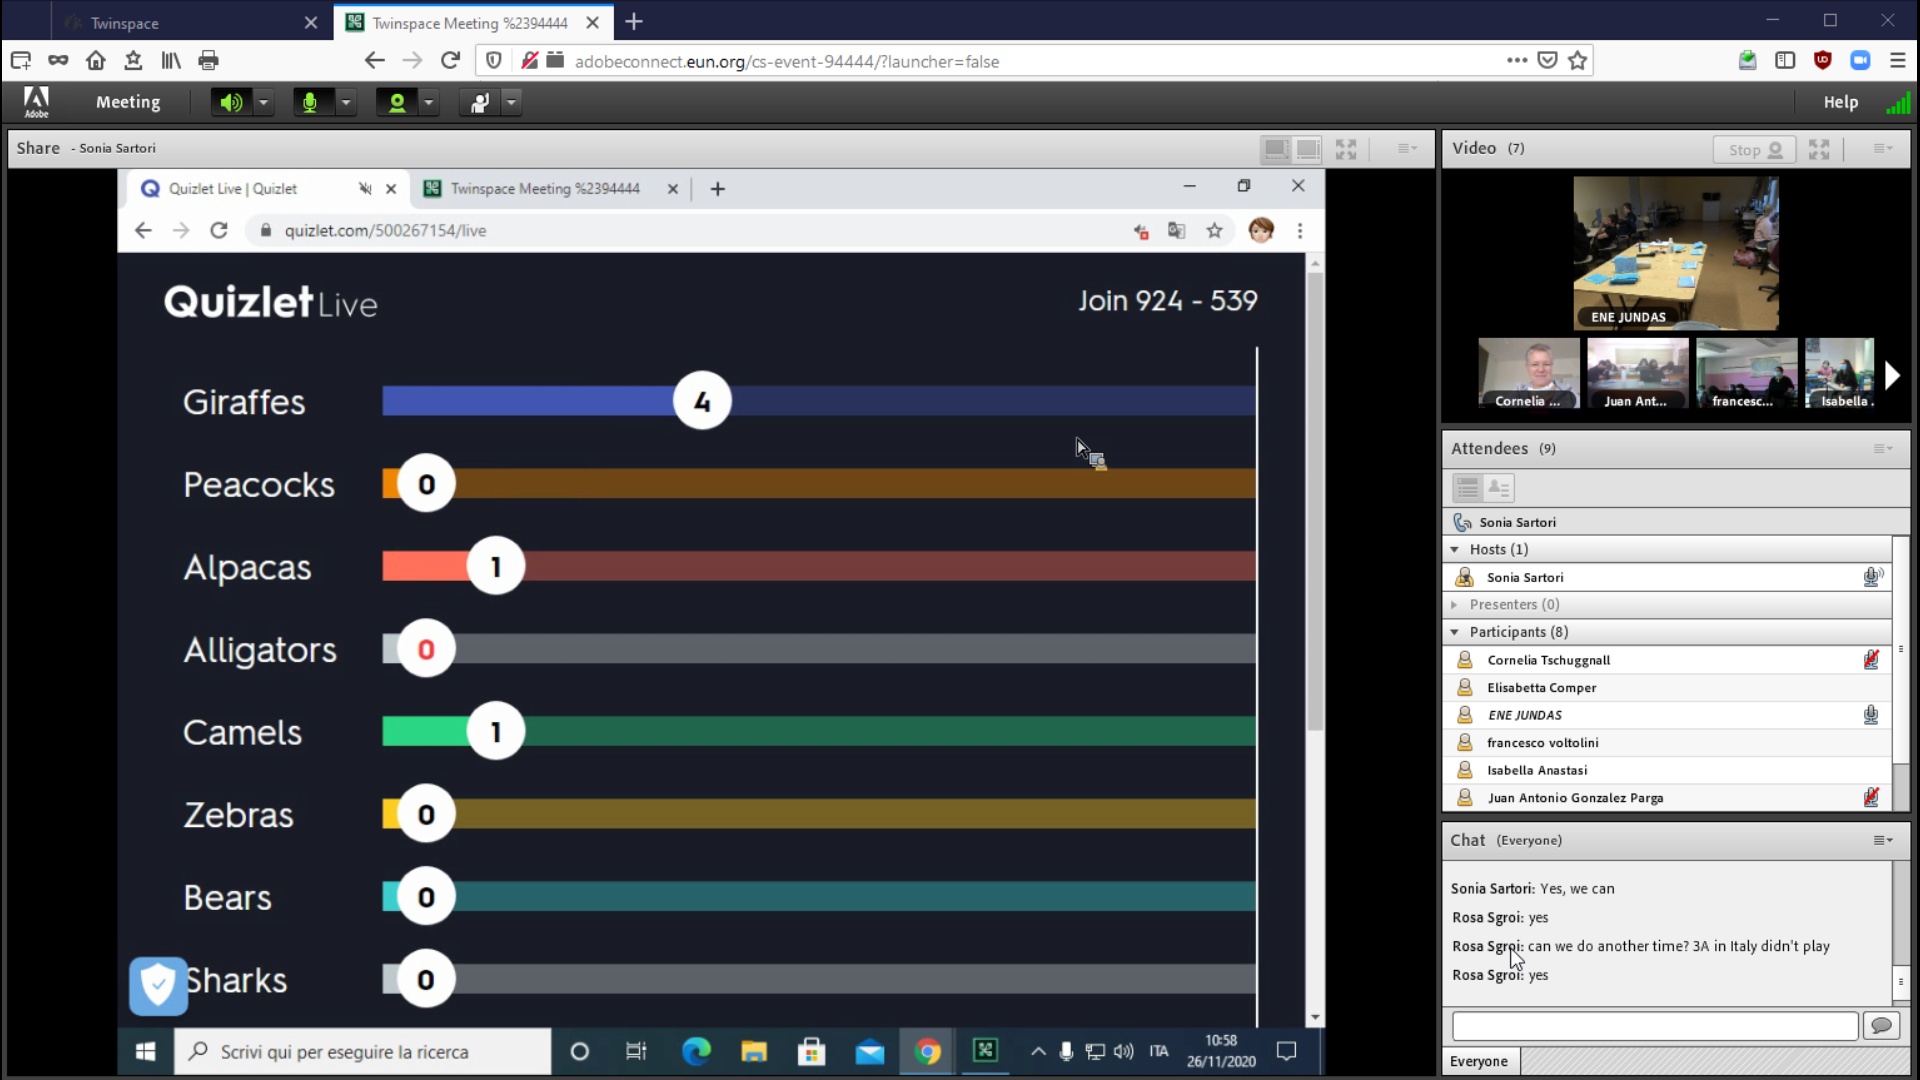The image size is (1920, 1080).
Task: Open the Help menu
Action: (x=1840, y=102)
